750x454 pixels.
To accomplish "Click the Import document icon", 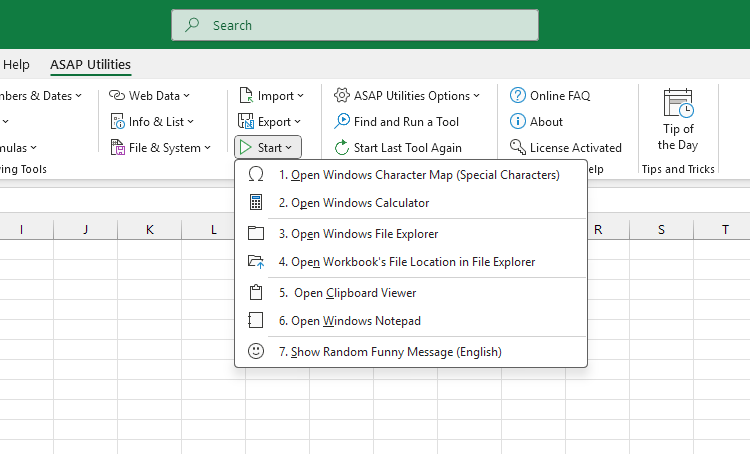I will [246, 96].
